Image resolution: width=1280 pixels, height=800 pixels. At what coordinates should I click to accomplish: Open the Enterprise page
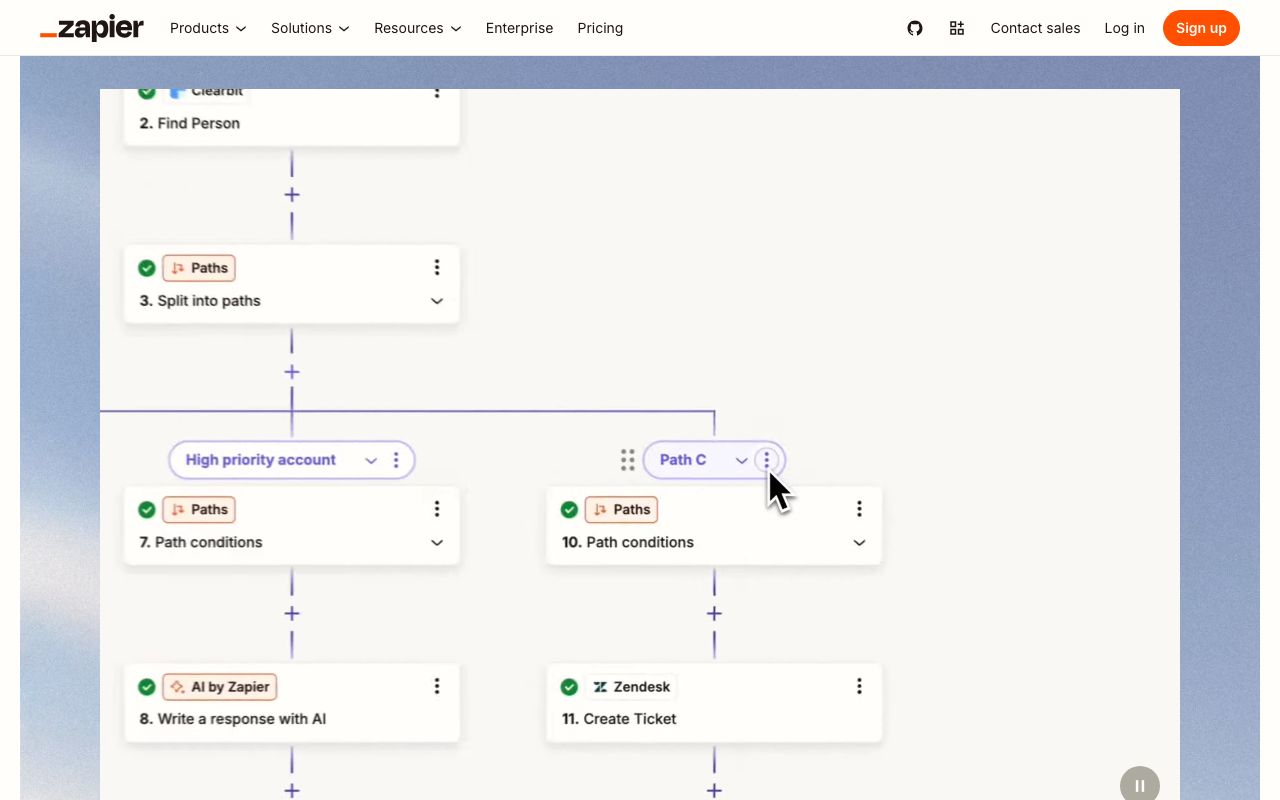519,28
